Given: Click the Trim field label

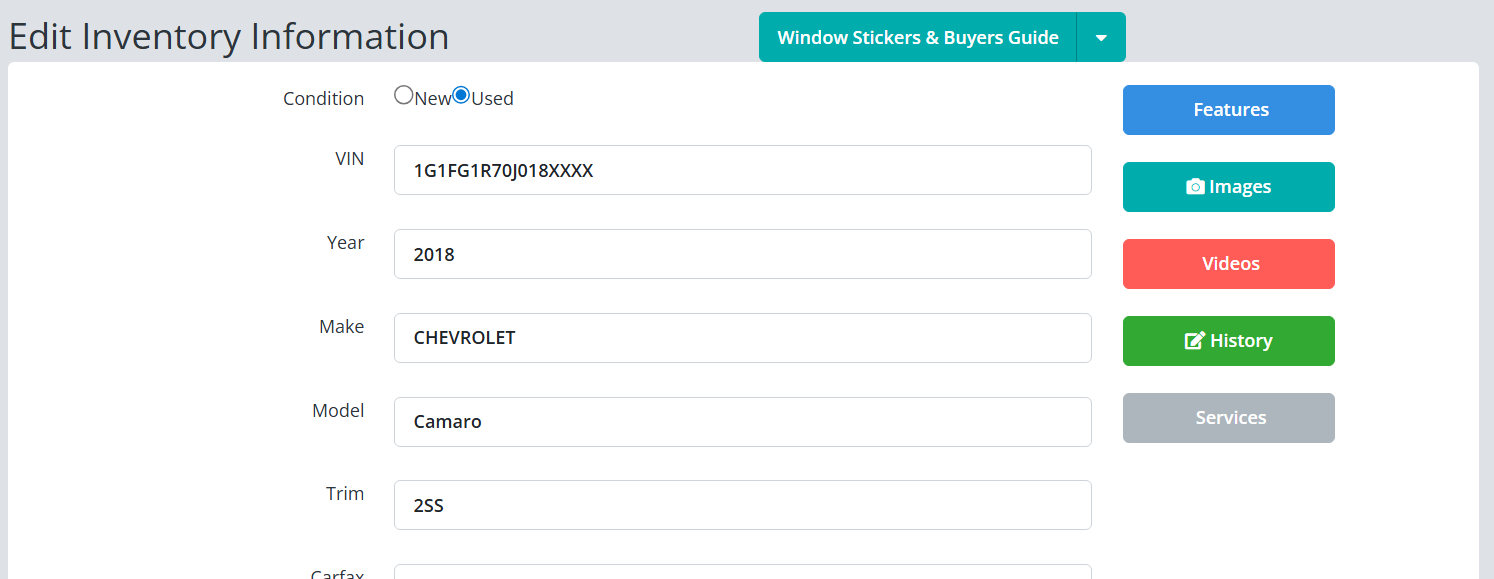Looking at the screenshot, I should pos(345,494).
